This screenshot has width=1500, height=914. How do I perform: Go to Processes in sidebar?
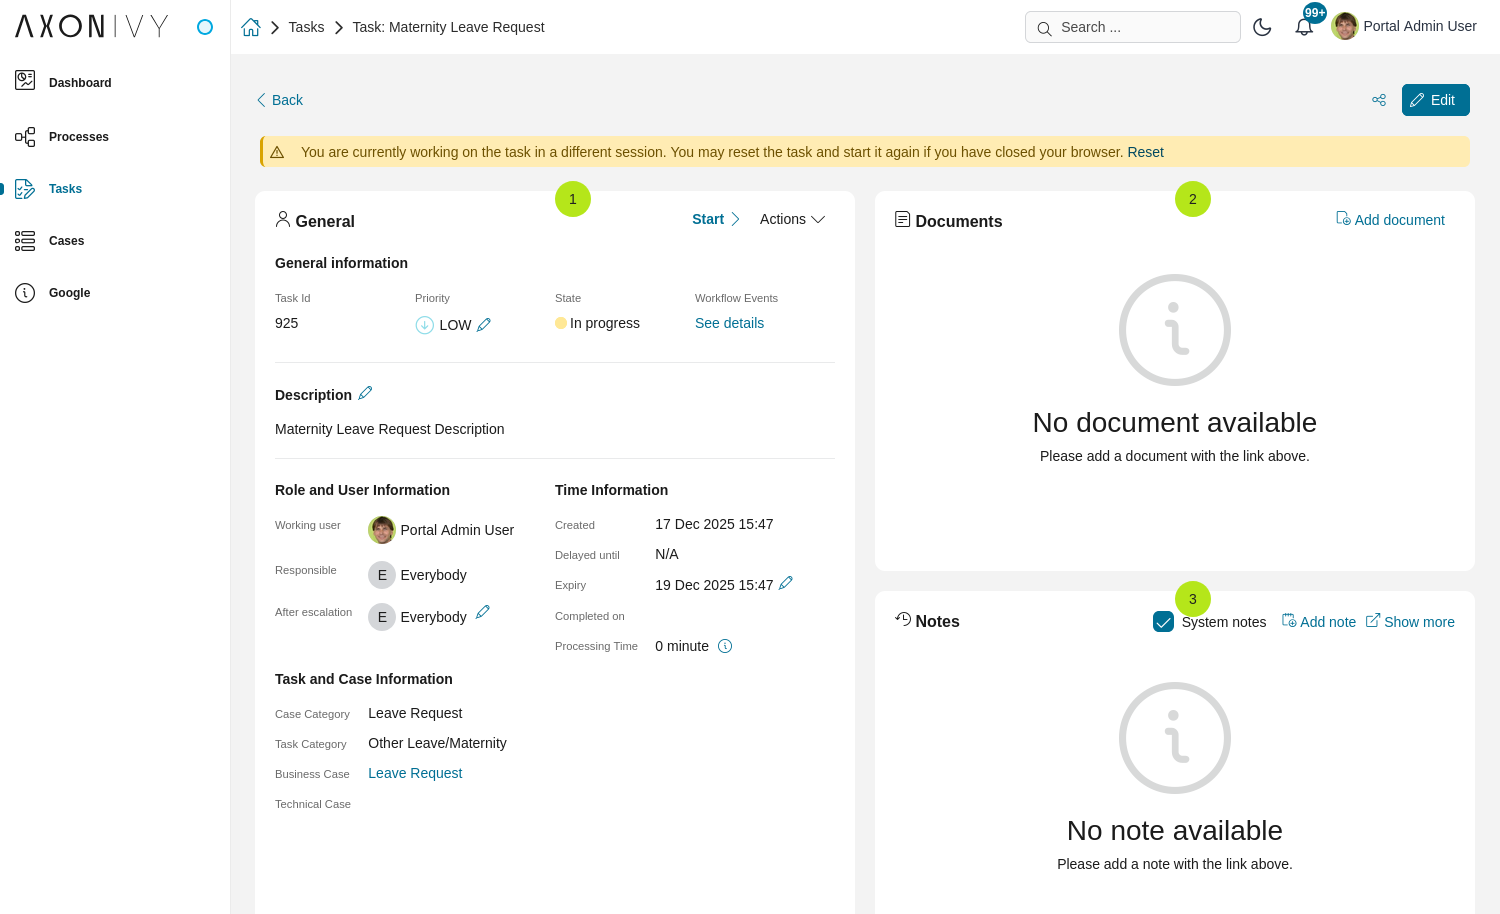coord(78,137)
